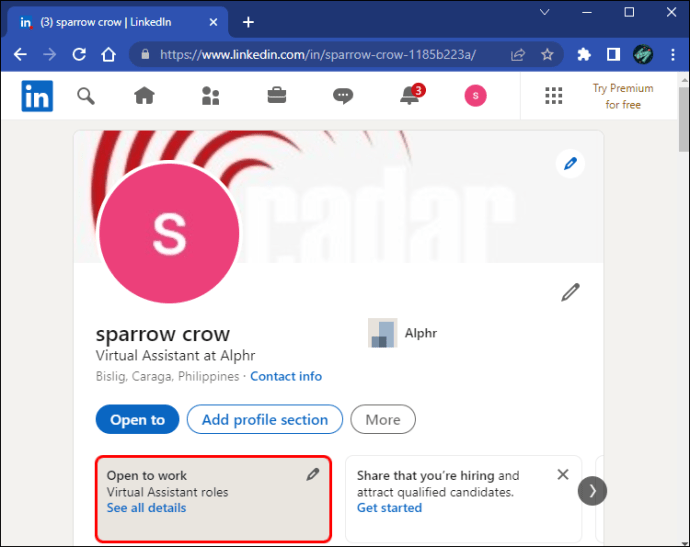Edit the background banner photo
This screenshot has height=547, width=690.
click(x=570, y=164)
